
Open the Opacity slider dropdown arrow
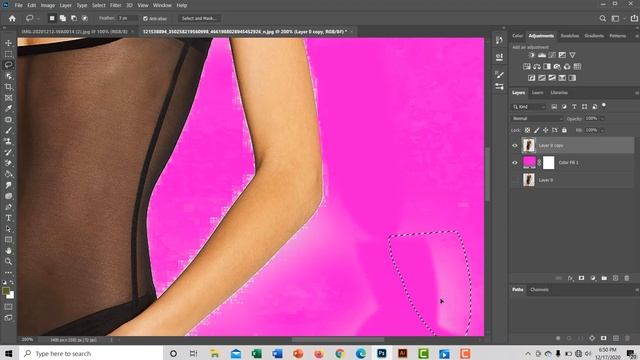(602, 118)
